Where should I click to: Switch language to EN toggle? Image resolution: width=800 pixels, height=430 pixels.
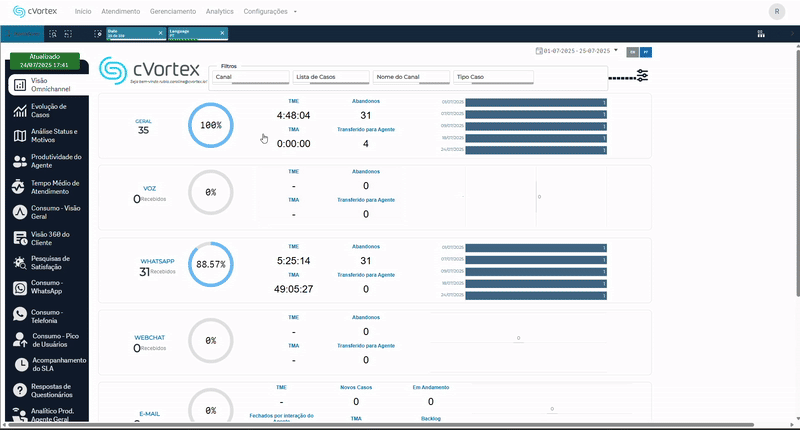pos(632,51)
